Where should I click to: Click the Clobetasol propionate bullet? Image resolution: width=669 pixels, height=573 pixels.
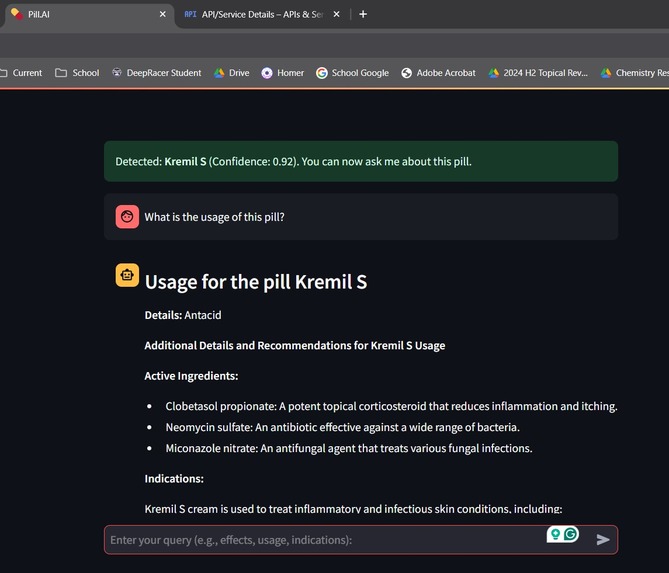click(391, 406)
